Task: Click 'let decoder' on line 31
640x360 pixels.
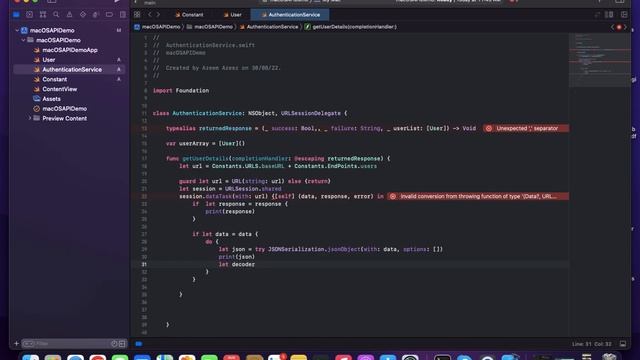Action: point(236,264)
